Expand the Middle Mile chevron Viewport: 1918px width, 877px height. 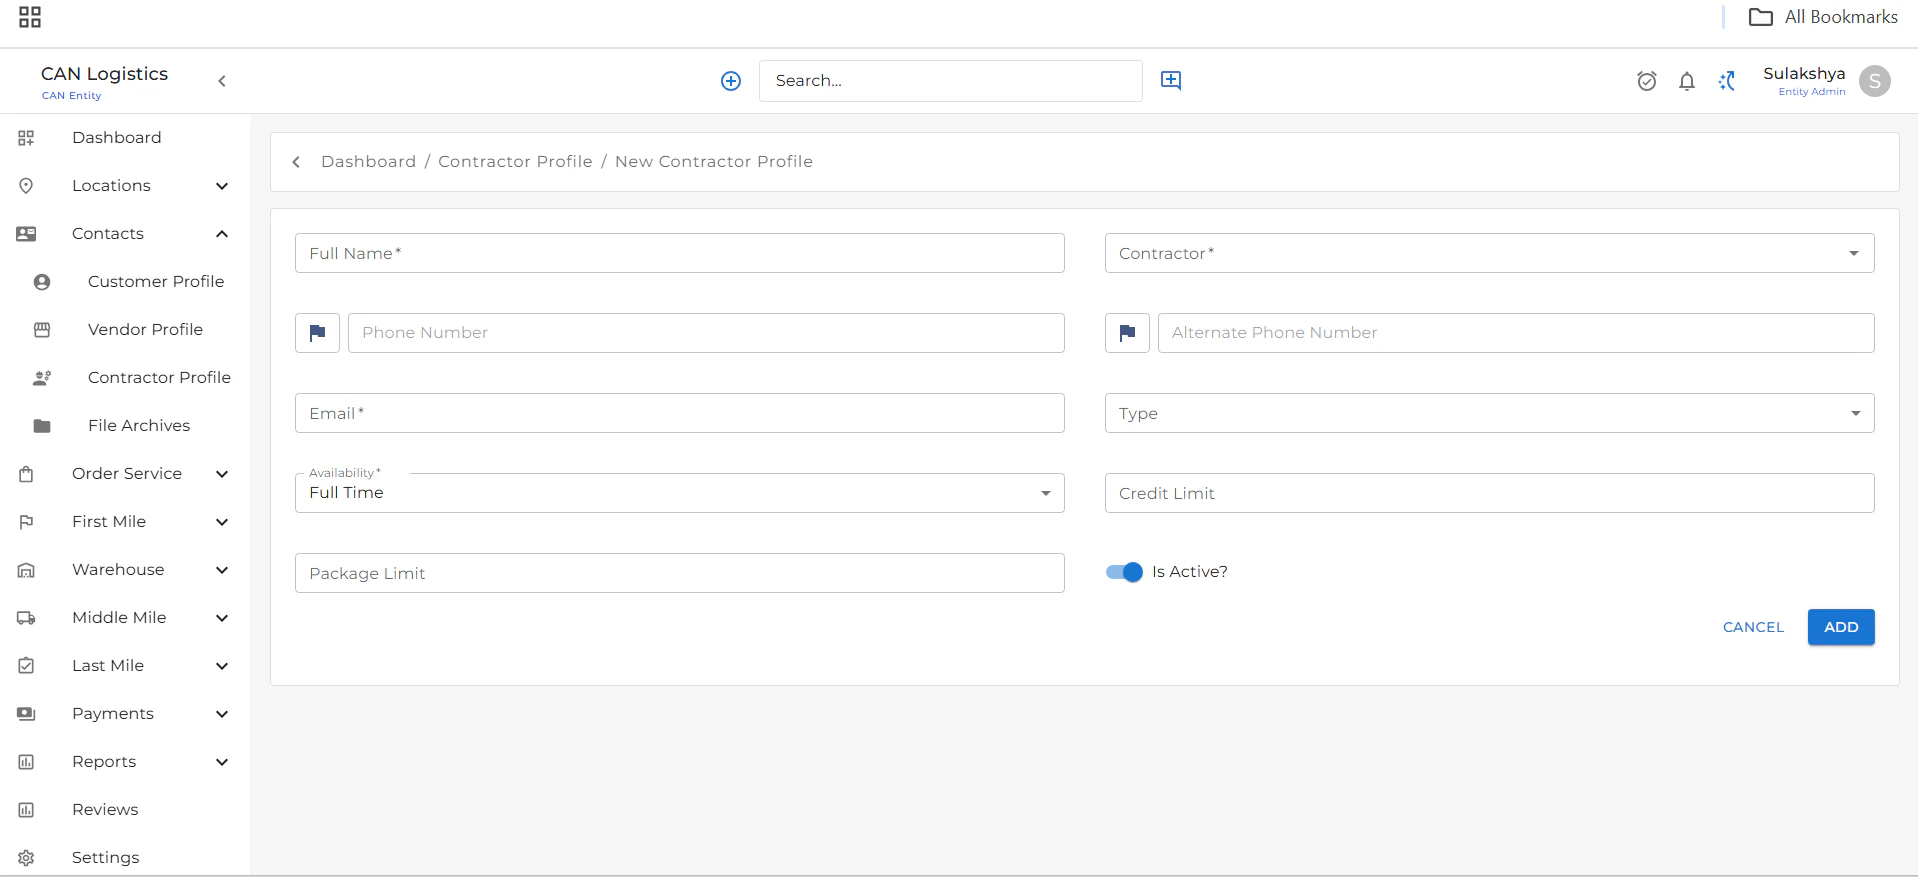tap(222, 618)
